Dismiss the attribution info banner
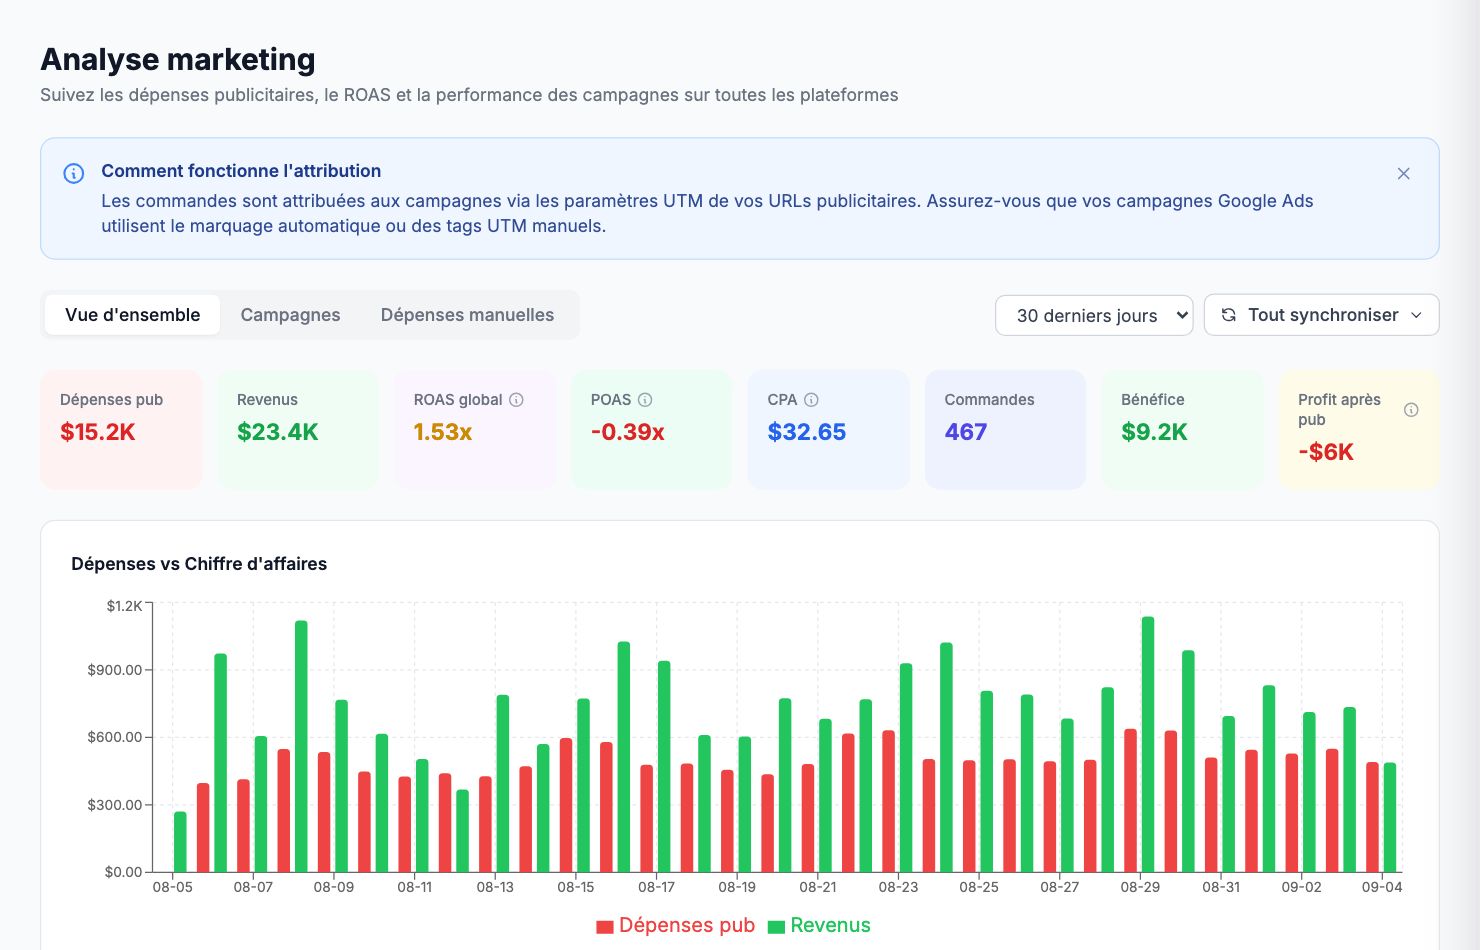The height and width of the screenshot is (950, 1480). pos(1403,174)
